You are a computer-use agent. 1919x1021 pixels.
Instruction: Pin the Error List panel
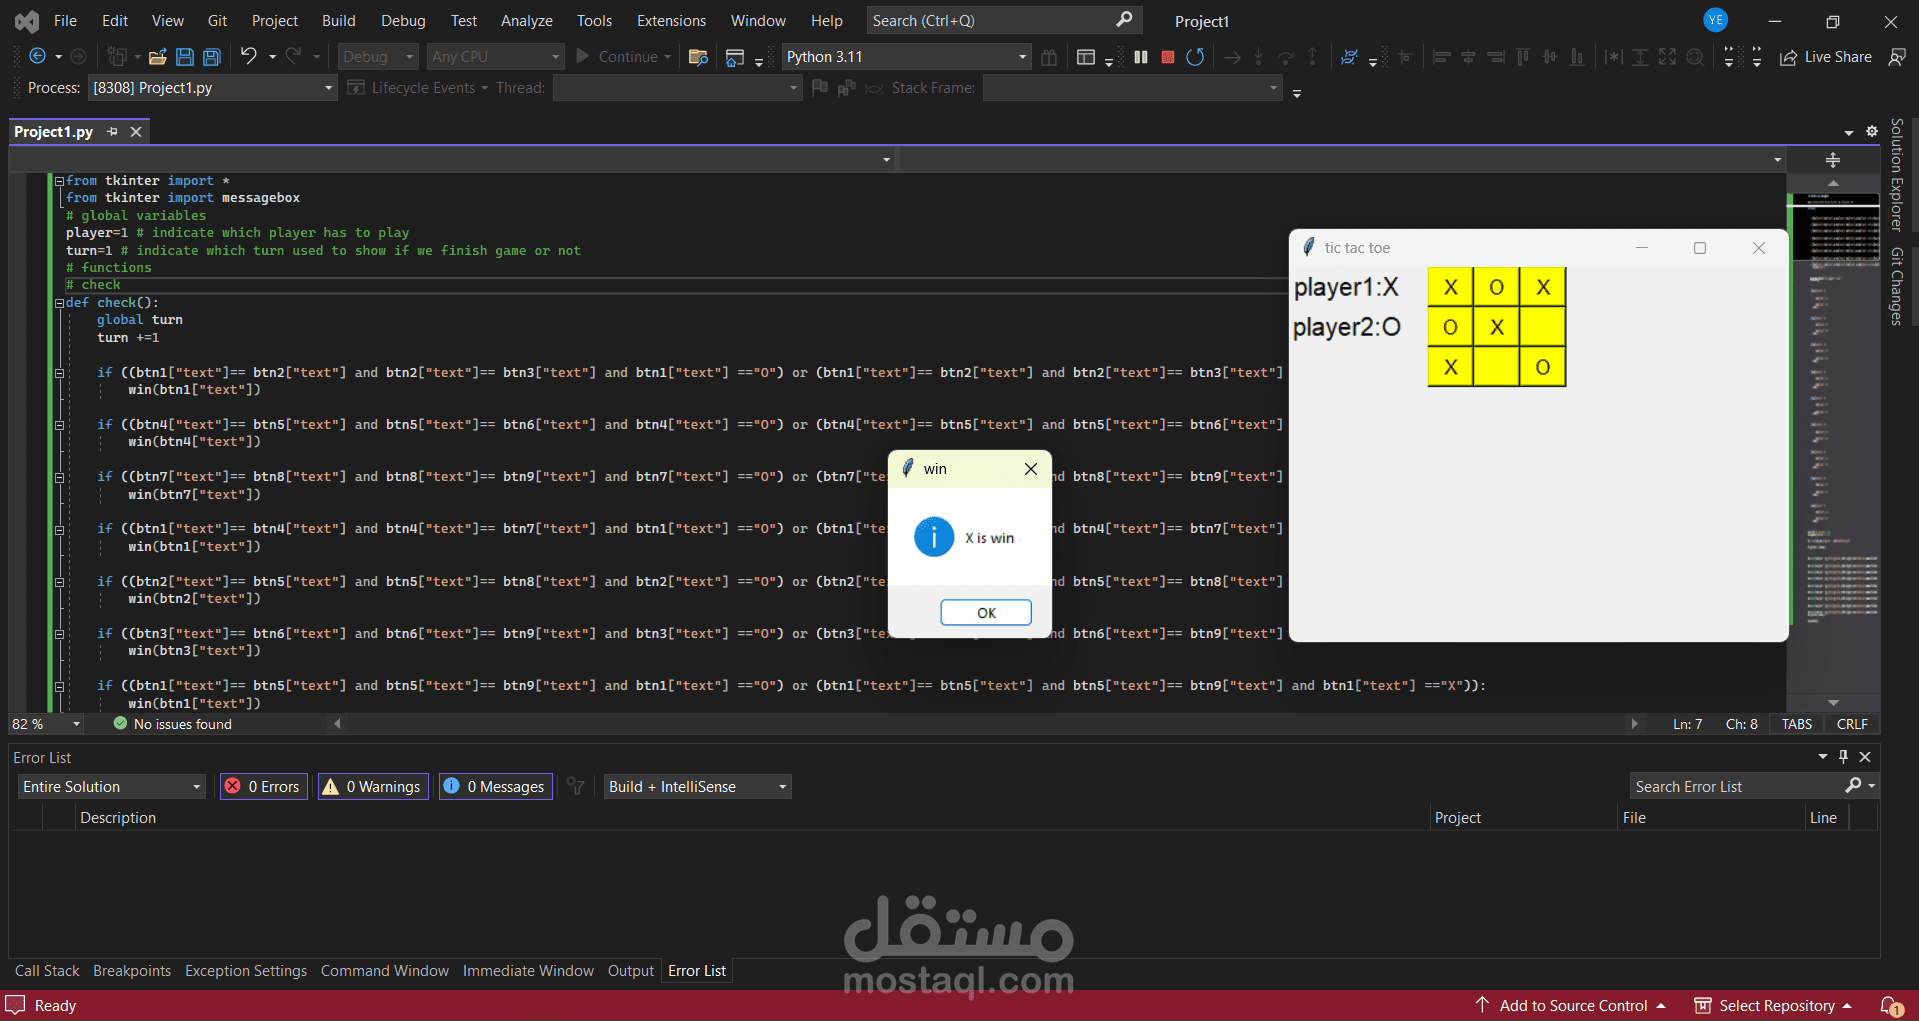(x=1844, y=757)
